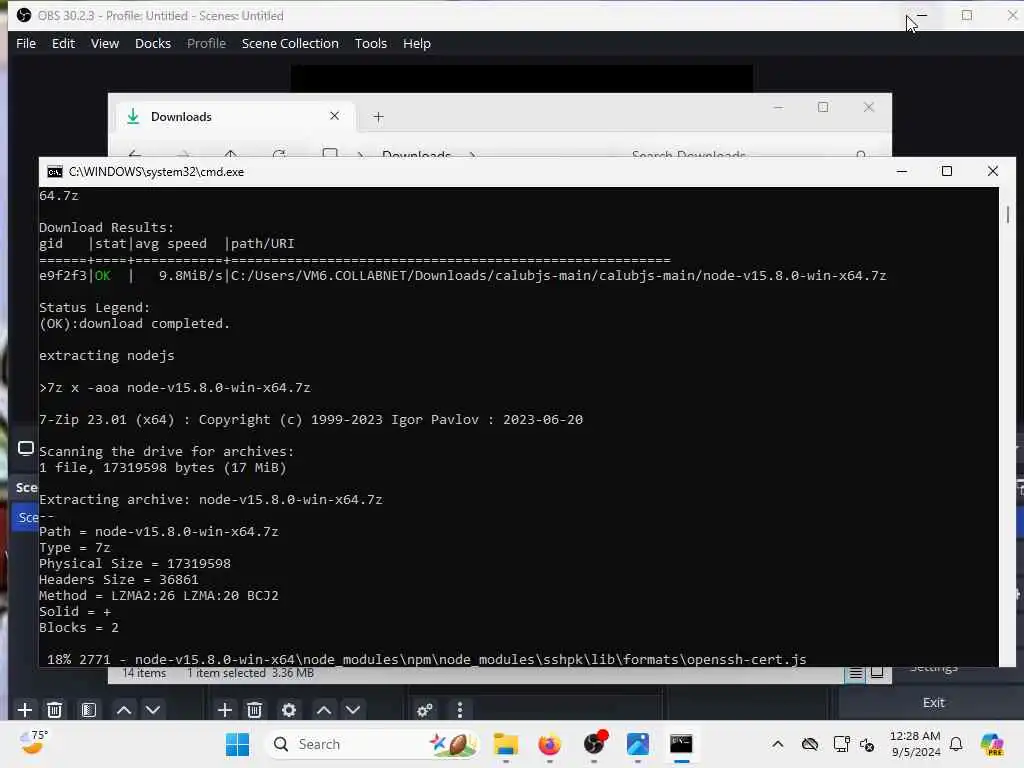Launch Firefox from the taskbar

[549, 744]
